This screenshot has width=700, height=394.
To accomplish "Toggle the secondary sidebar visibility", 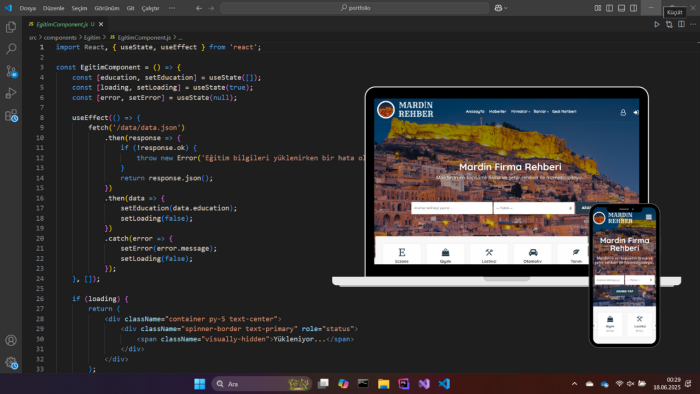I will coord(633,8).
